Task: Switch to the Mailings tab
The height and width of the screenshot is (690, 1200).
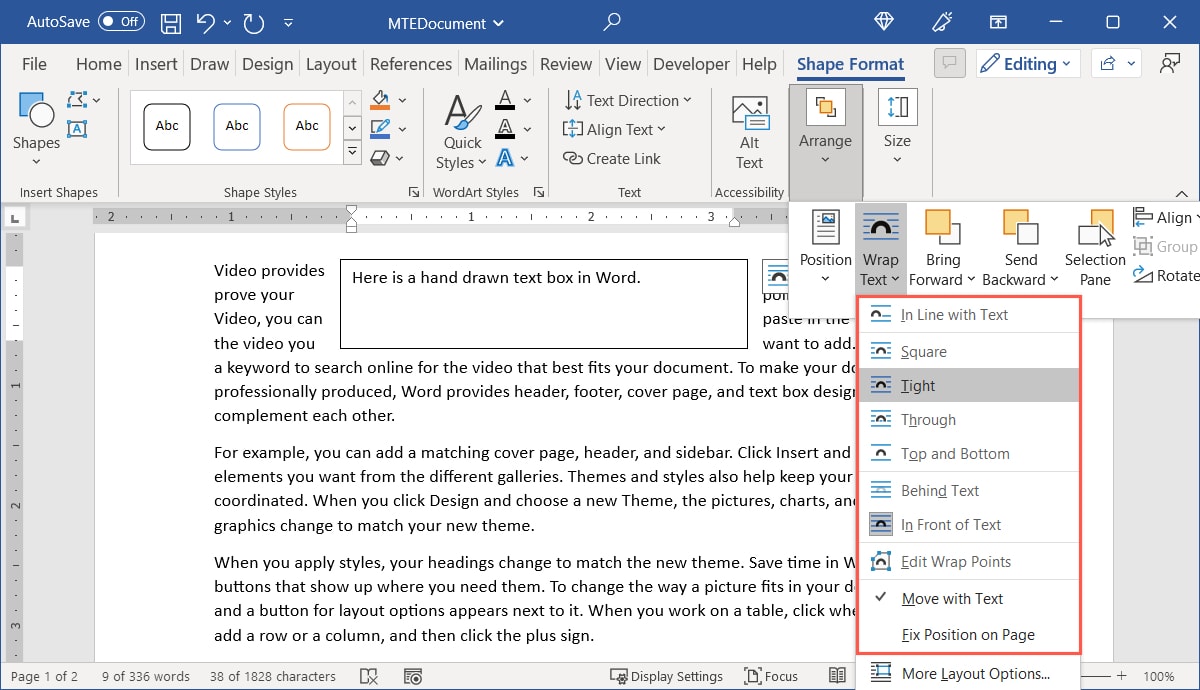Action: coord(495,63)
